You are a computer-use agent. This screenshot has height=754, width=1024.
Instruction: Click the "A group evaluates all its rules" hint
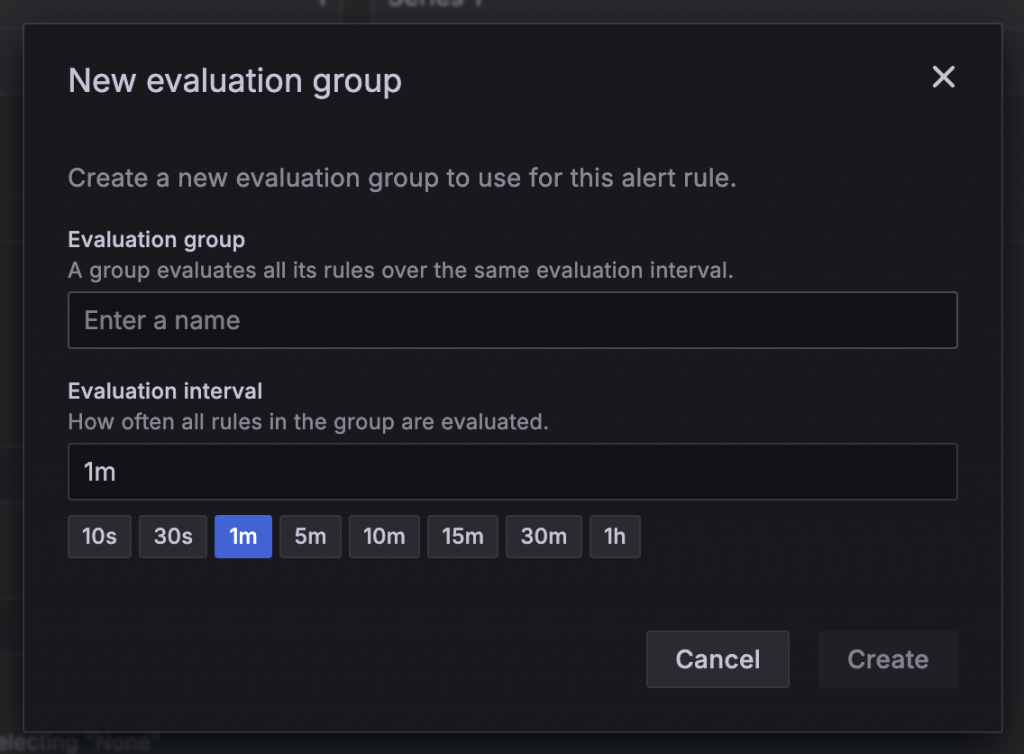tap(400, 270)
